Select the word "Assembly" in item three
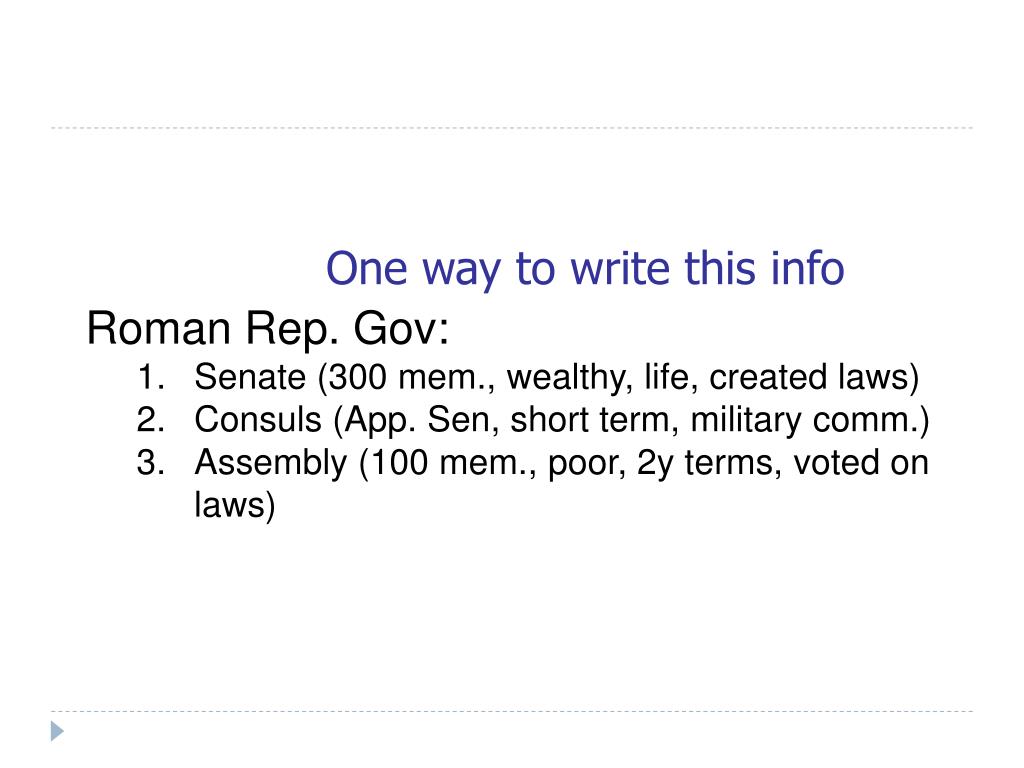Screen dimensions: 1024x768 [271, 463]
